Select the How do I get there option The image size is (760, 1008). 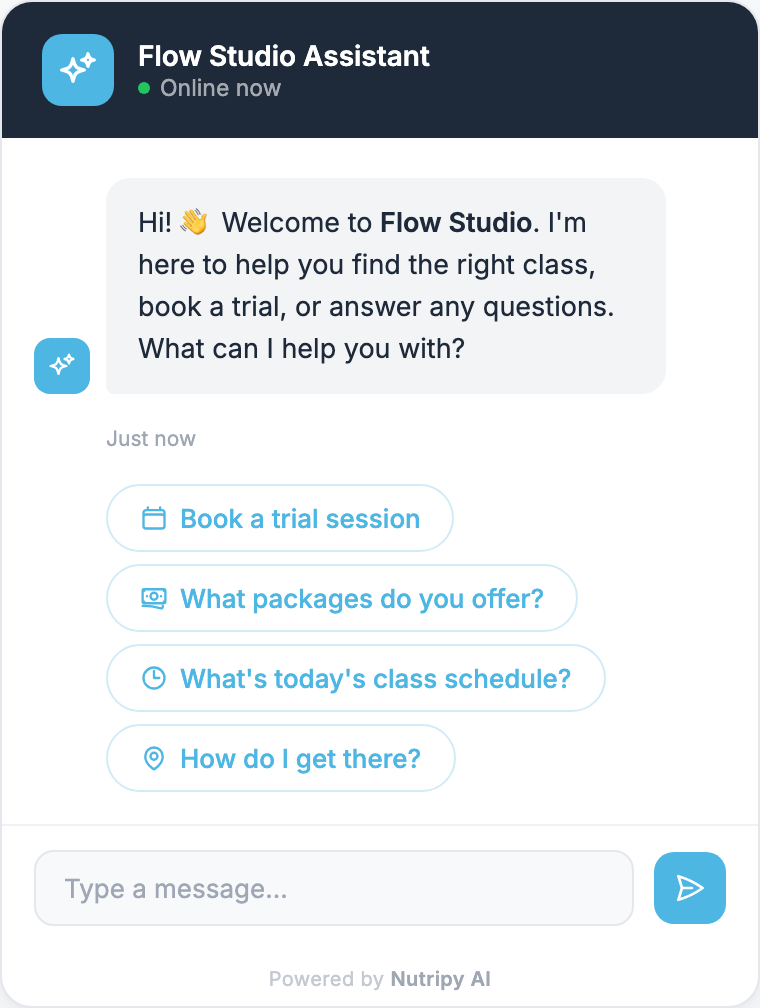pyautogui.click(x=280, y=758)
